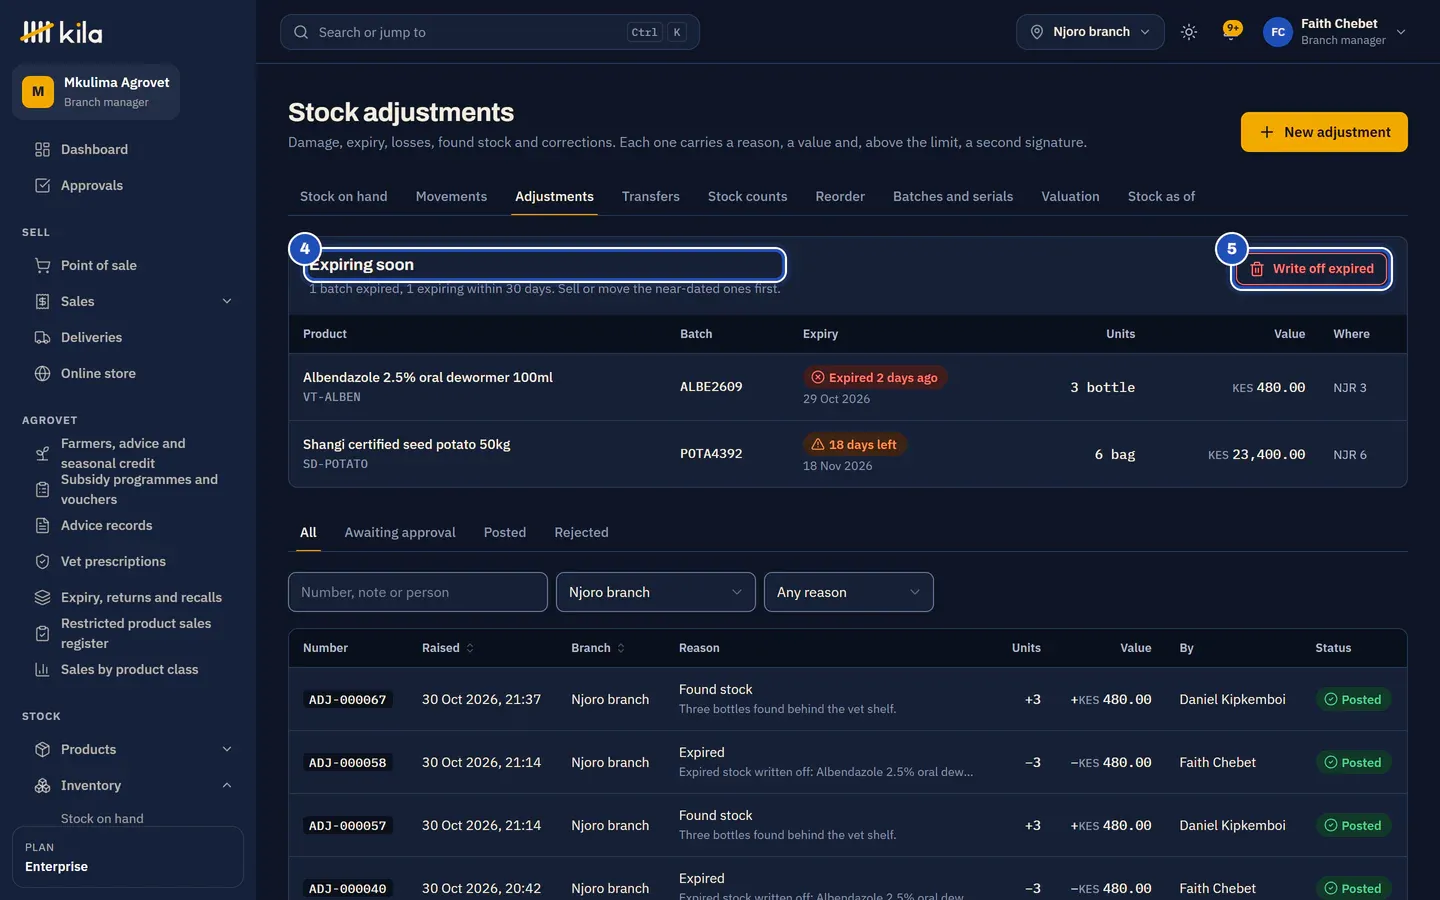This screenshot has height=900, width=1440.
Task: Toggle the light/dark theme sun icon
Action: tap(1188, 32)
